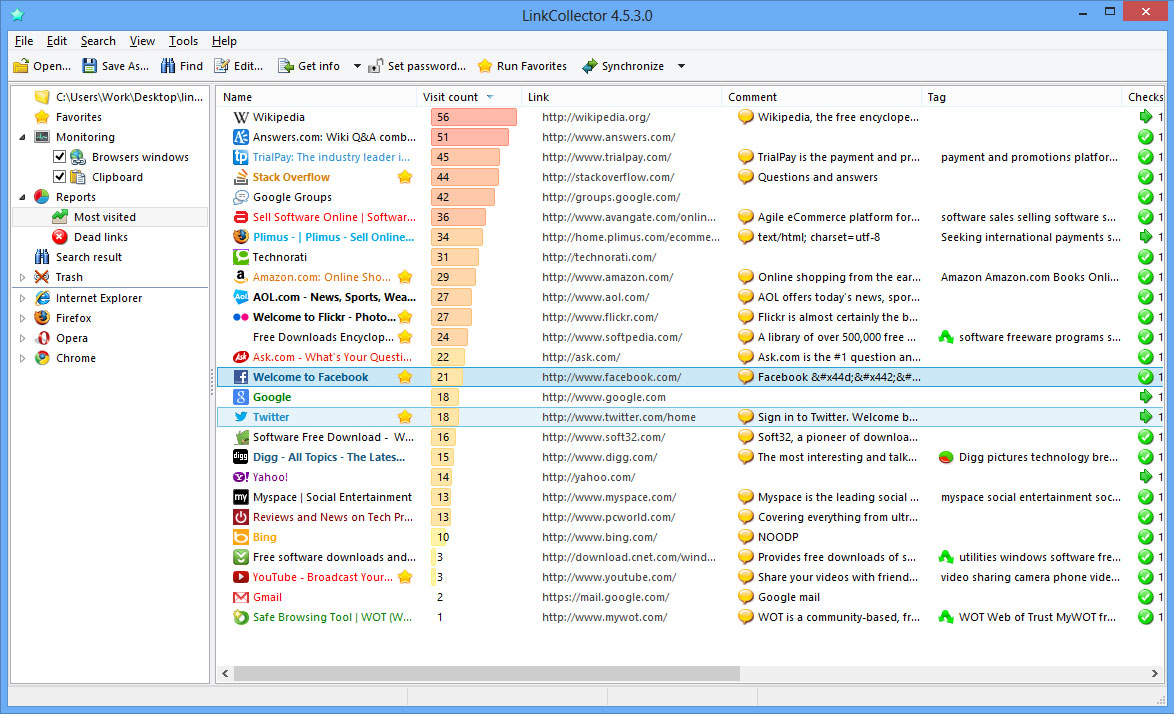Viewport: 1174px width, 714px height.
Task: Uncheck the Browsers windows monitoring option
Action: click(57, 157)
